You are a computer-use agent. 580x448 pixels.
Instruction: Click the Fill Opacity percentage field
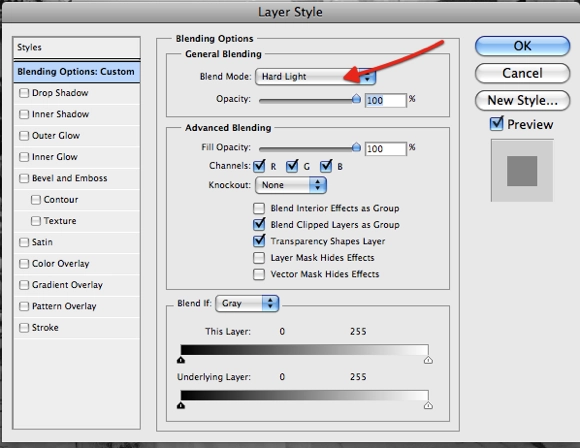tap(385, 149)
